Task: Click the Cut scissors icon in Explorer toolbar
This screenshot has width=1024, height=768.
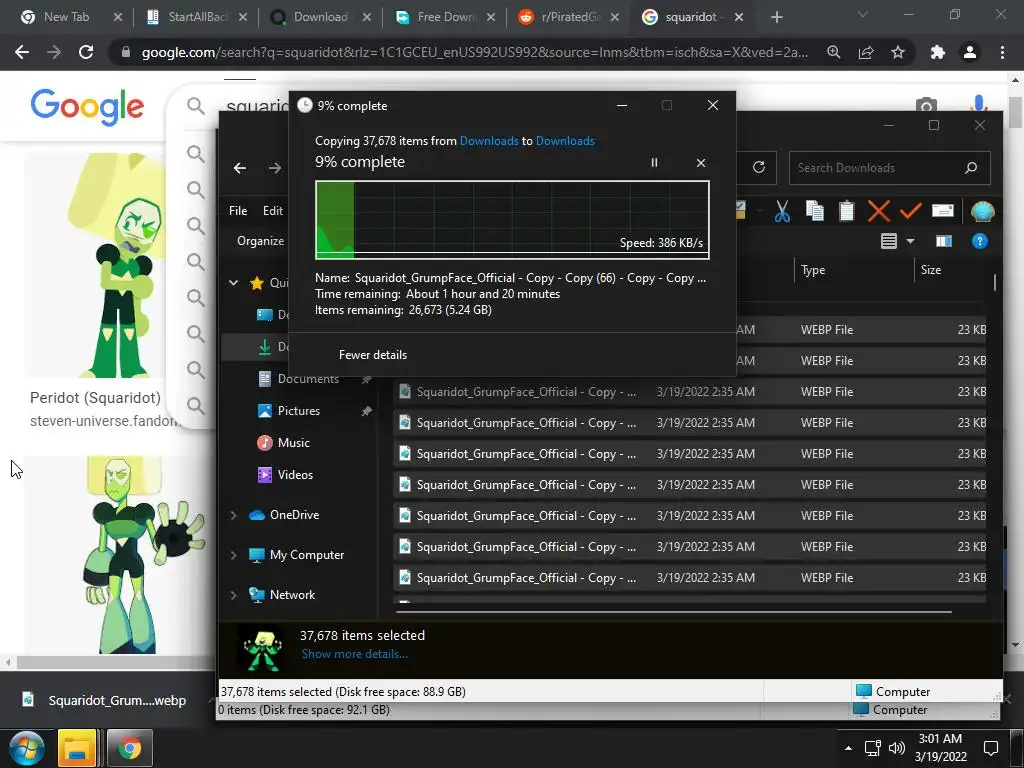Action: (782, 211)
